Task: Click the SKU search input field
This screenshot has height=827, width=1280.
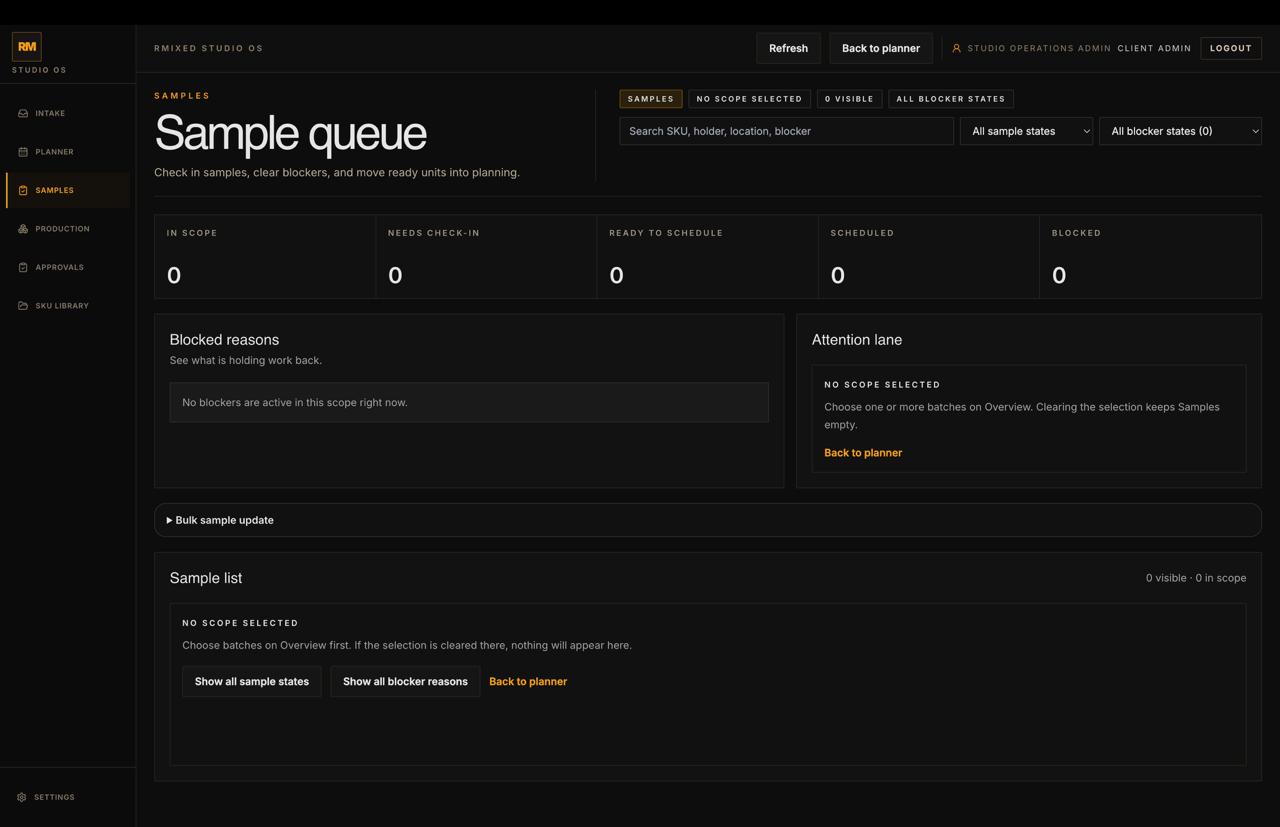Action: tap(785, 131)
